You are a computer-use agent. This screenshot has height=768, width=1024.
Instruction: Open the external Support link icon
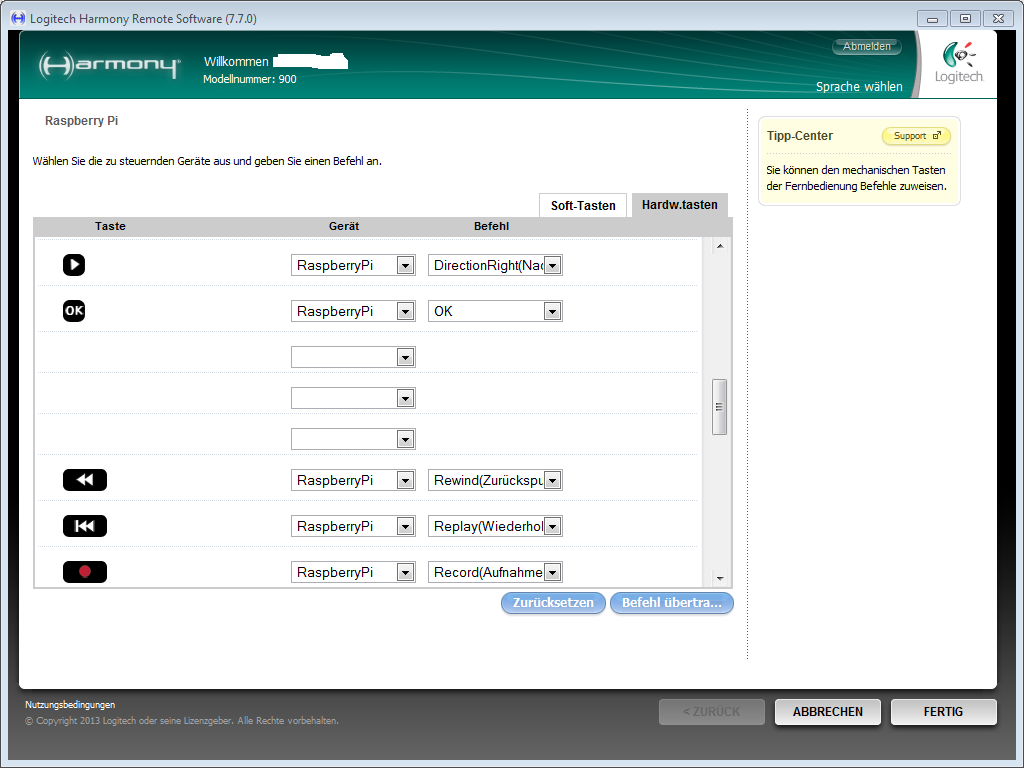(x=936, y=136)
